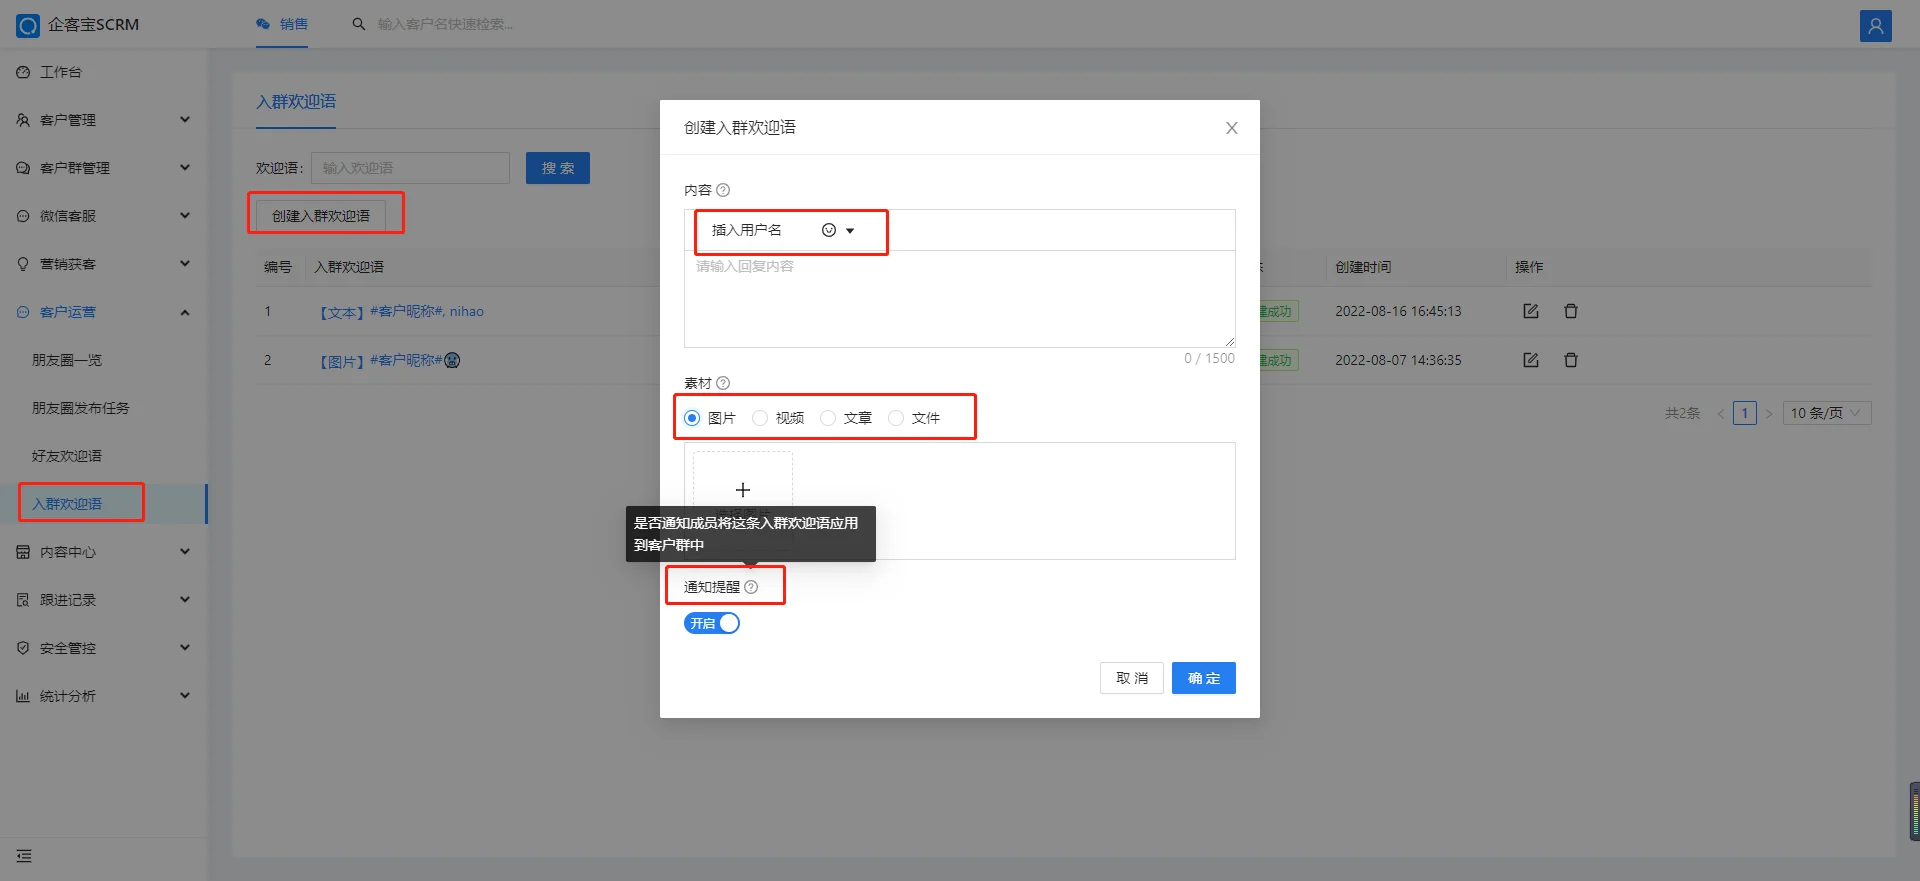Click the 确定 button

tap(1204, 678)
